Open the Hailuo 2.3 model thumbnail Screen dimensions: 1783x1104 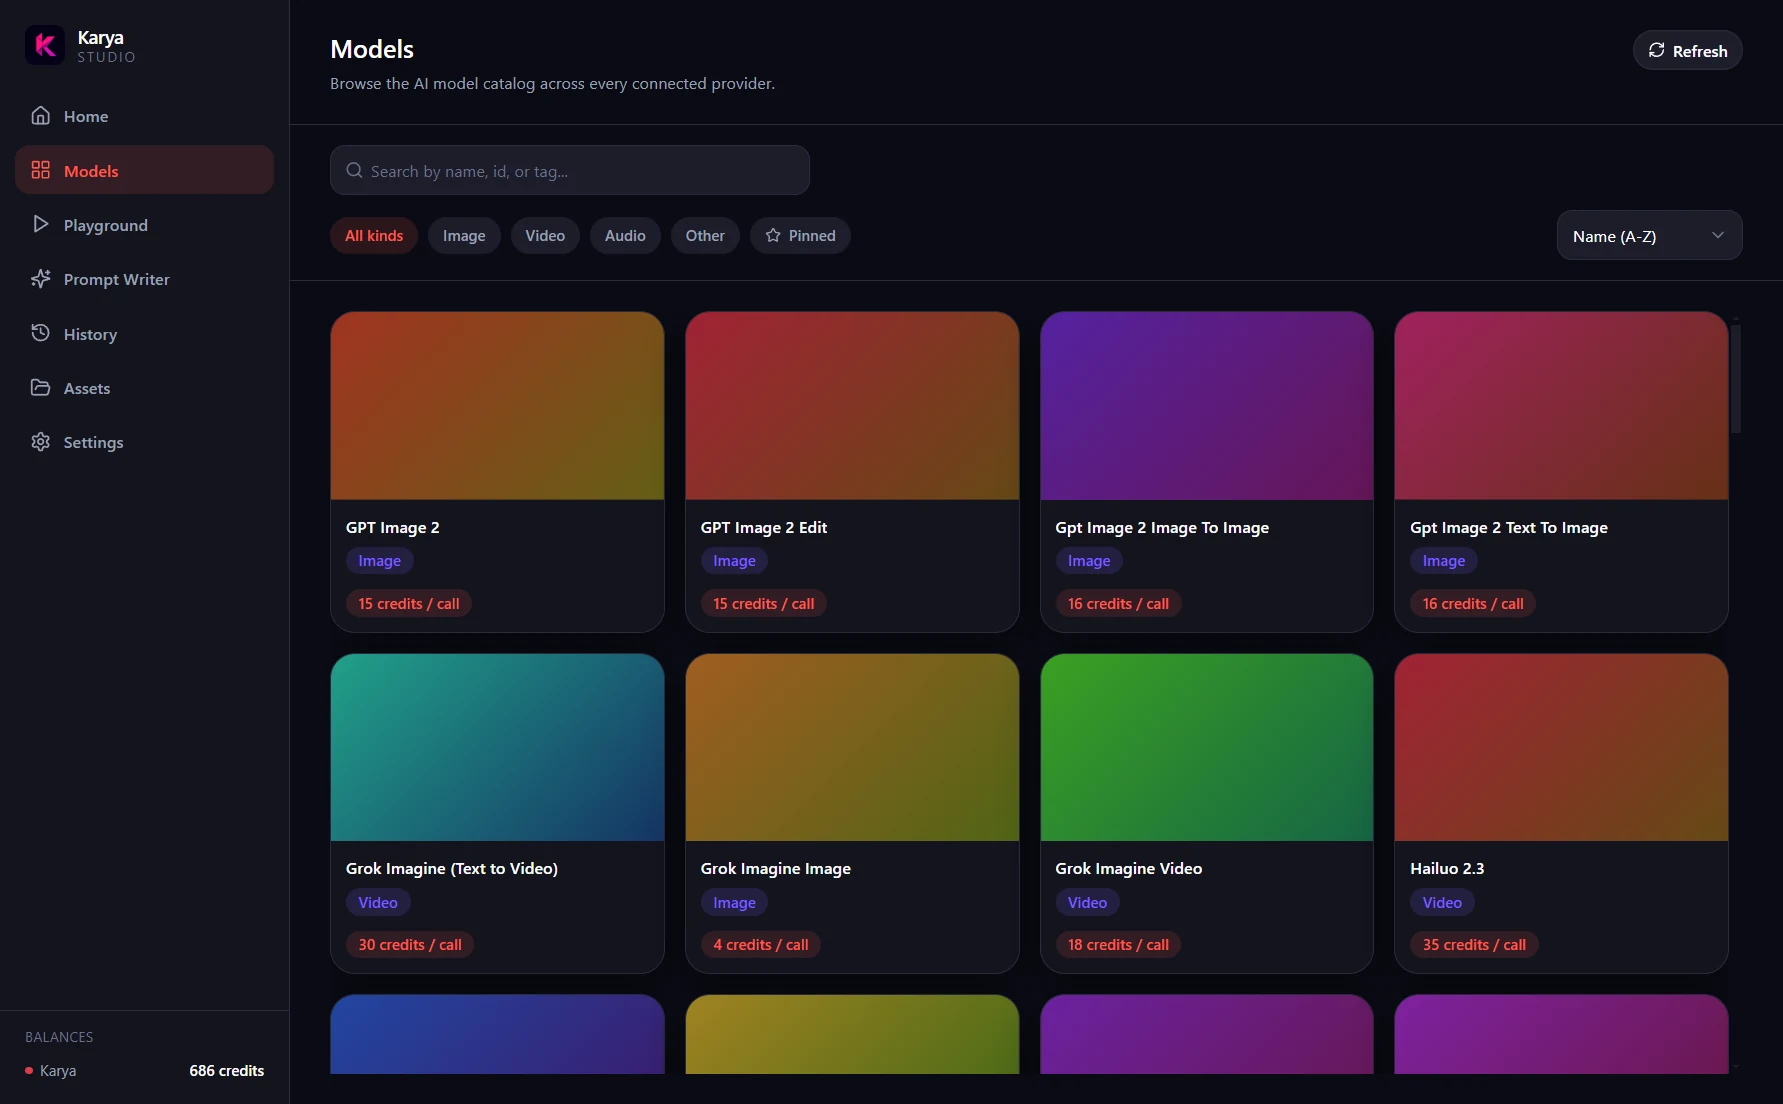(x=1561, y=747)
